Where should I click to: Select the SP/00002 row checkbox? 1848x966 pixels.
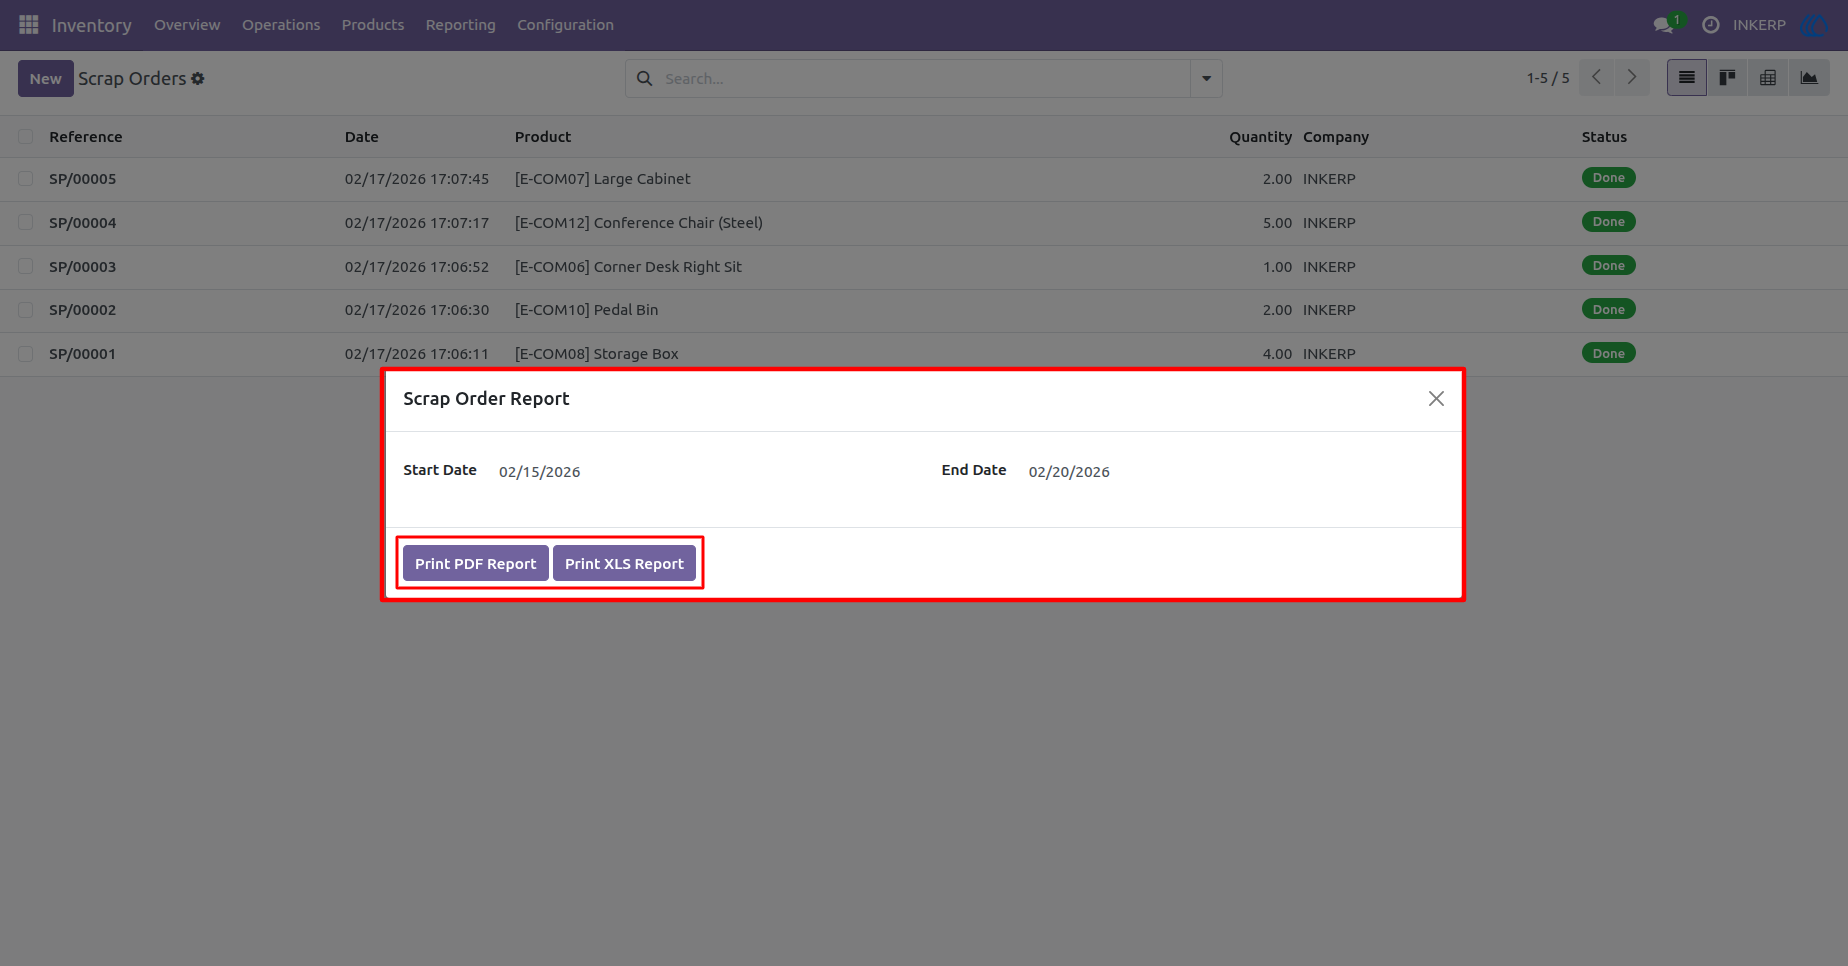[x=26, y=310]
